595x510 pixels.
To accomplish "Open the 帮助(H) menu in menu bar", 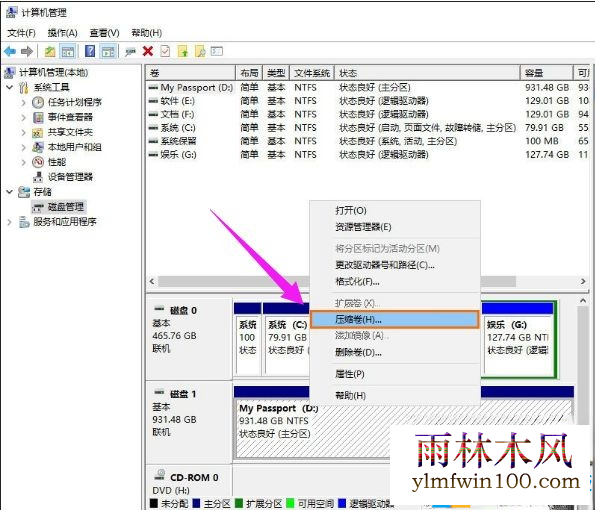I will (146, 33).
